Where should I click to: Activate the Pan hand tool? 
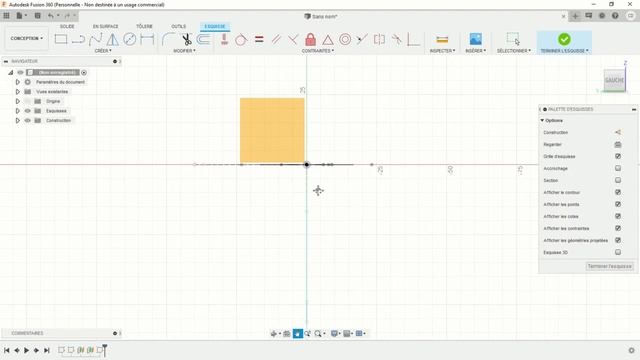tap(298, 334)
